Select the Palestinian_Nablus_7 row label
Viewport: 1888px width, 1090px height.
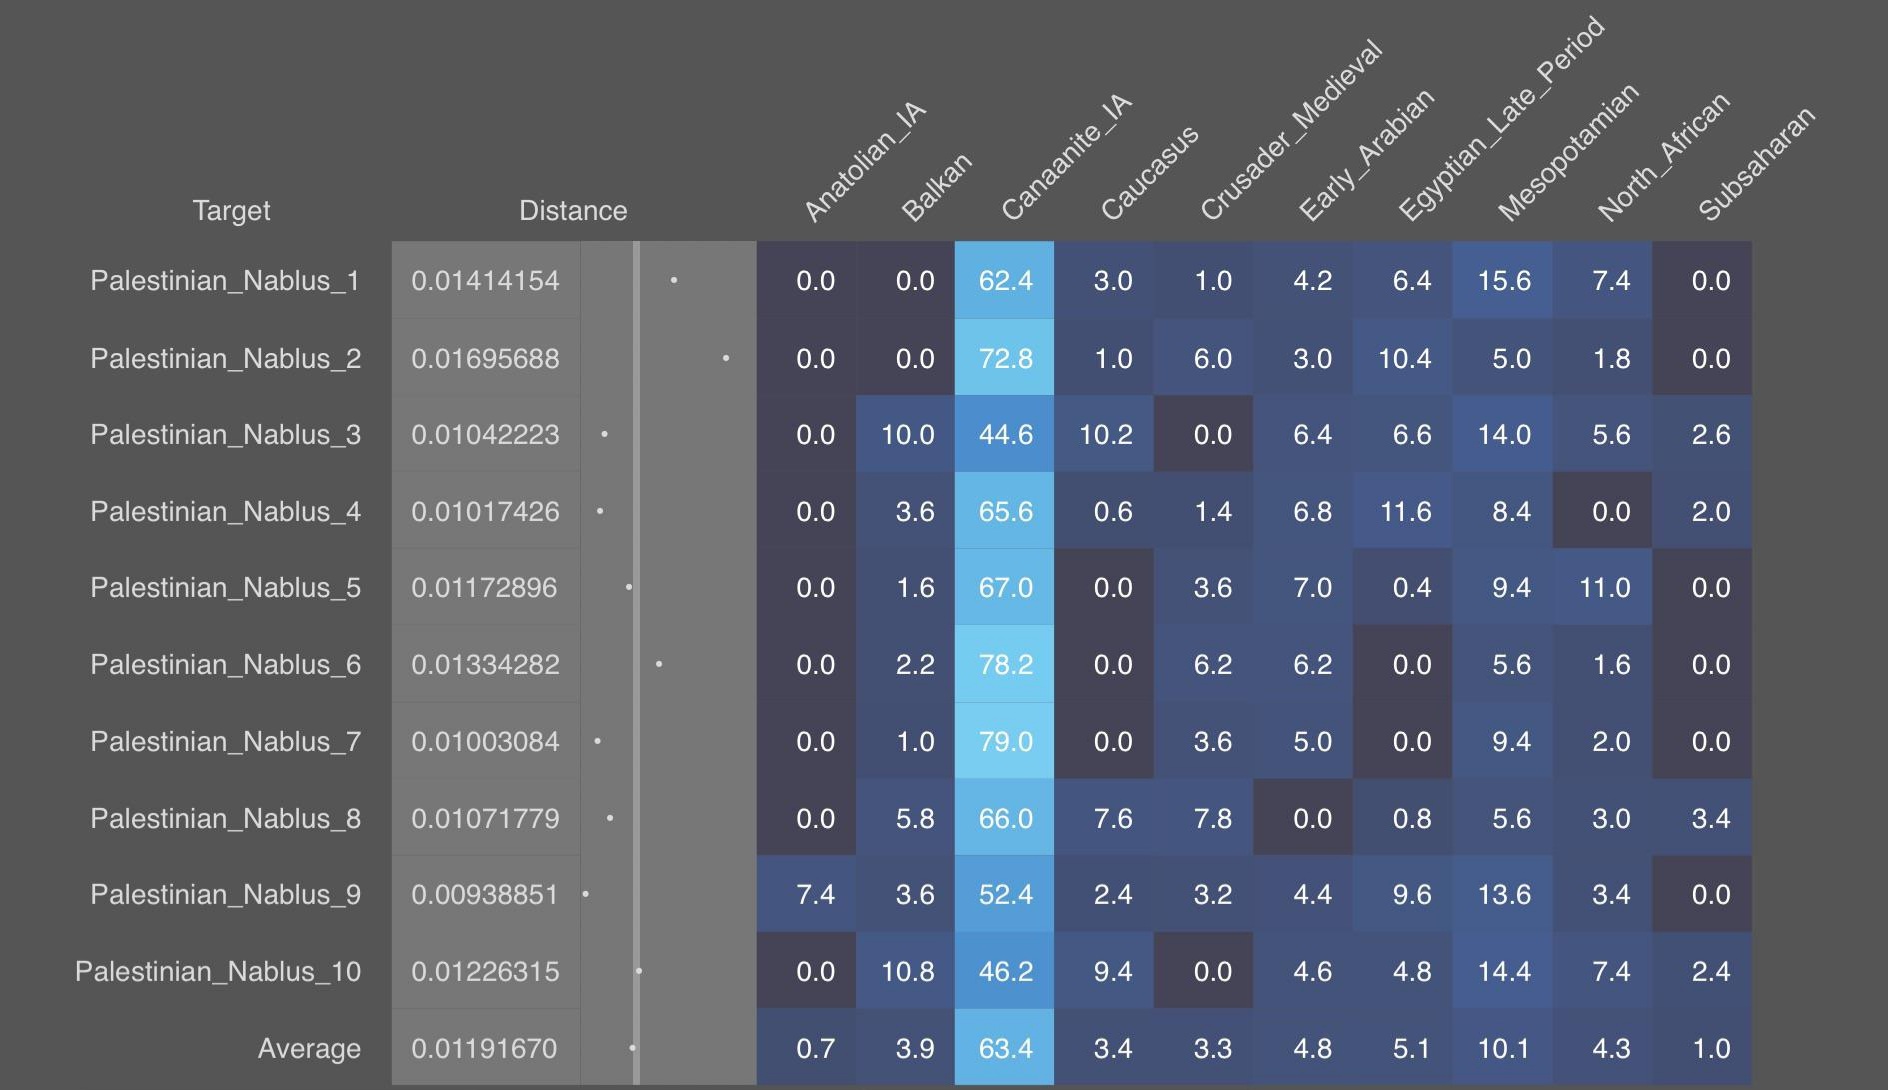pos(225,742)
